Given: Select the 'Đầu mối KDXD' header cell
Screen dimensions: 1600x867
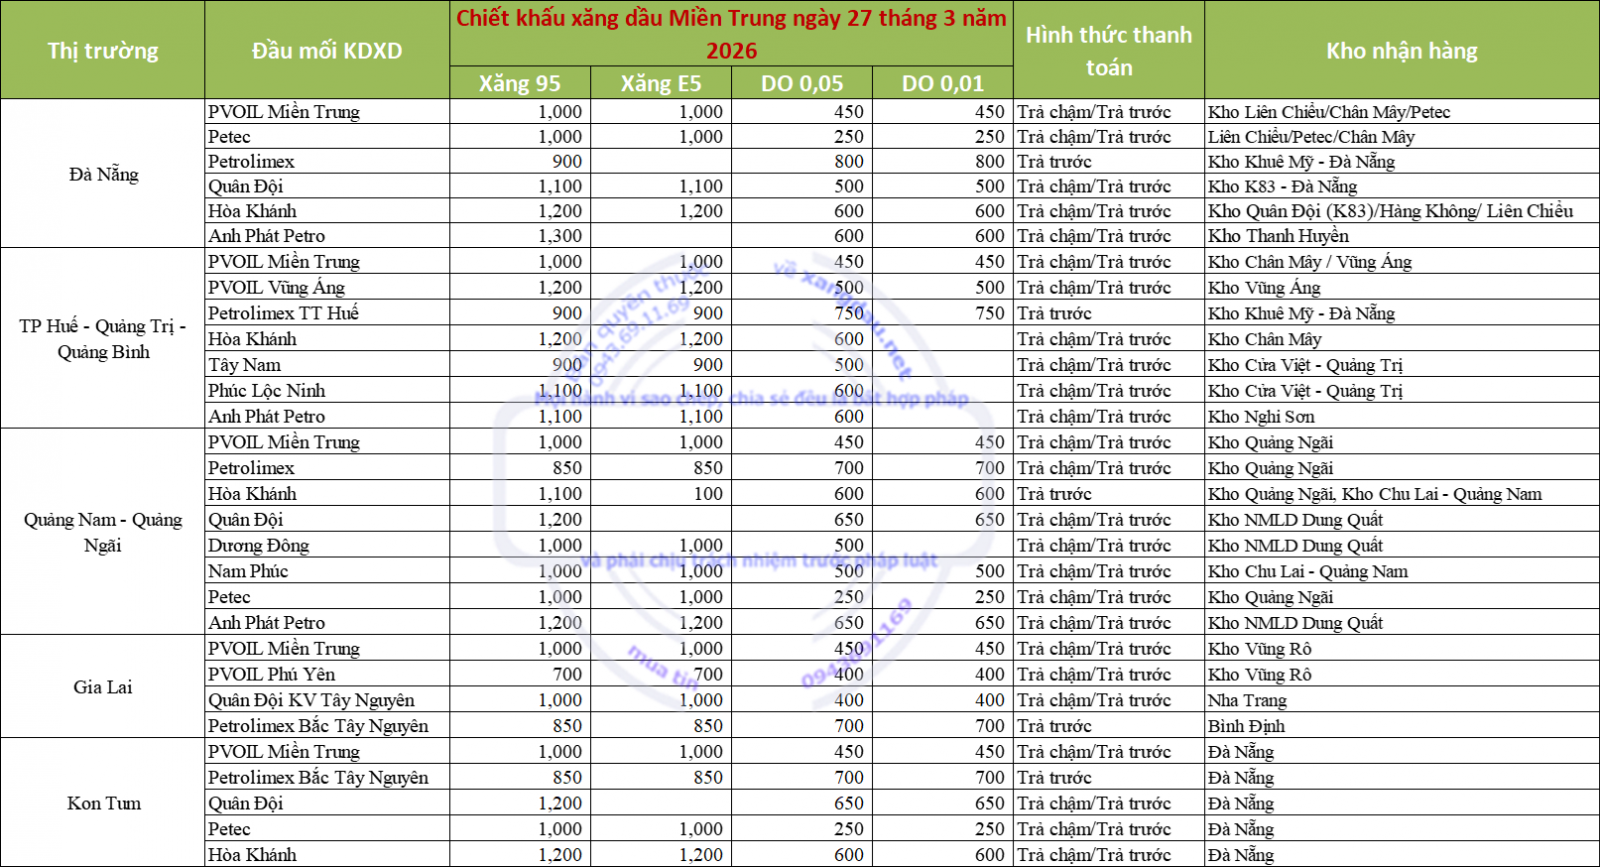Looking at the screenshot, I should coord(326,50).
